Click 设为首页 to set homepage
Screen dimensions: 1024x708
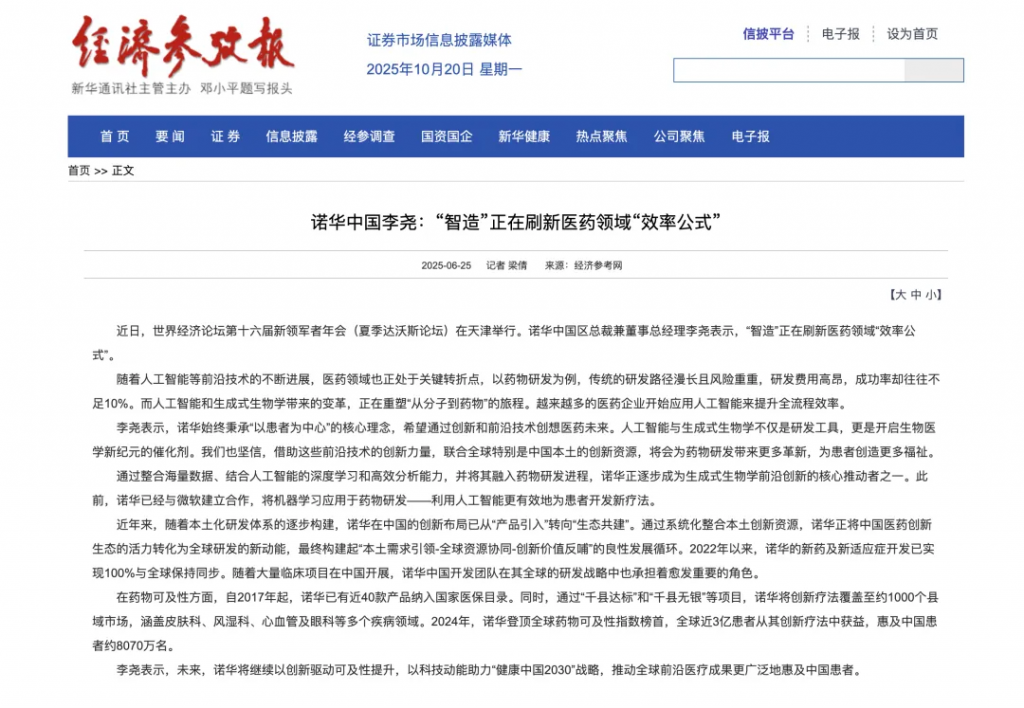coord(912,34)
